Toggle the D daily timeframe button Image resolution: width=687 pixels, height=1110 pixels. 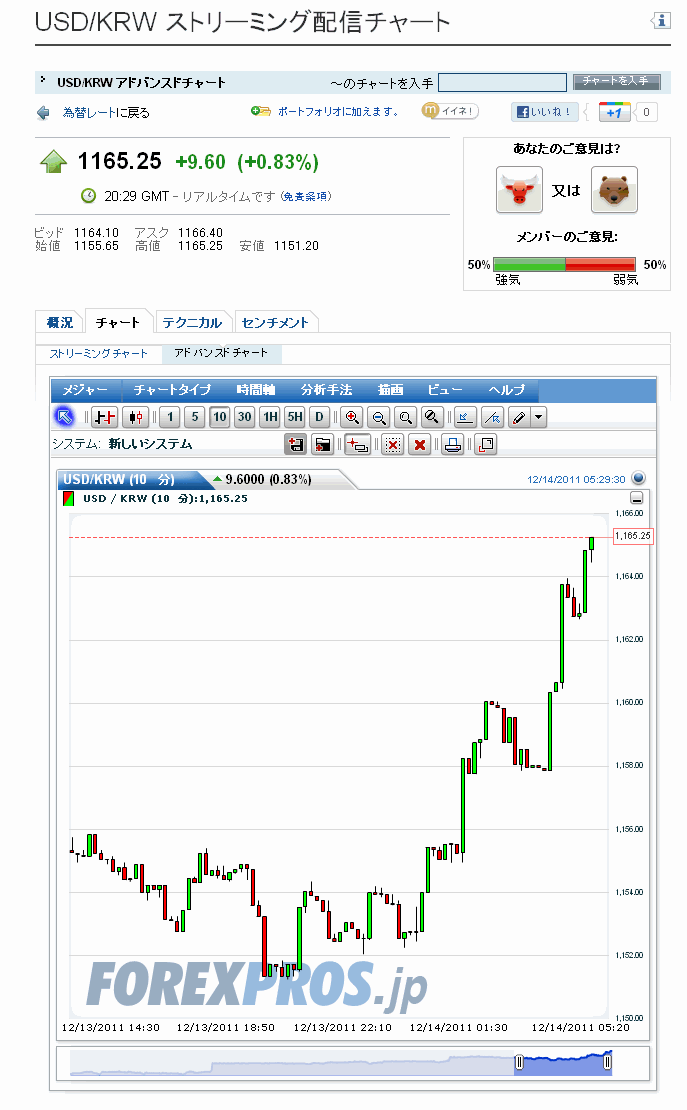coord(319,417)
